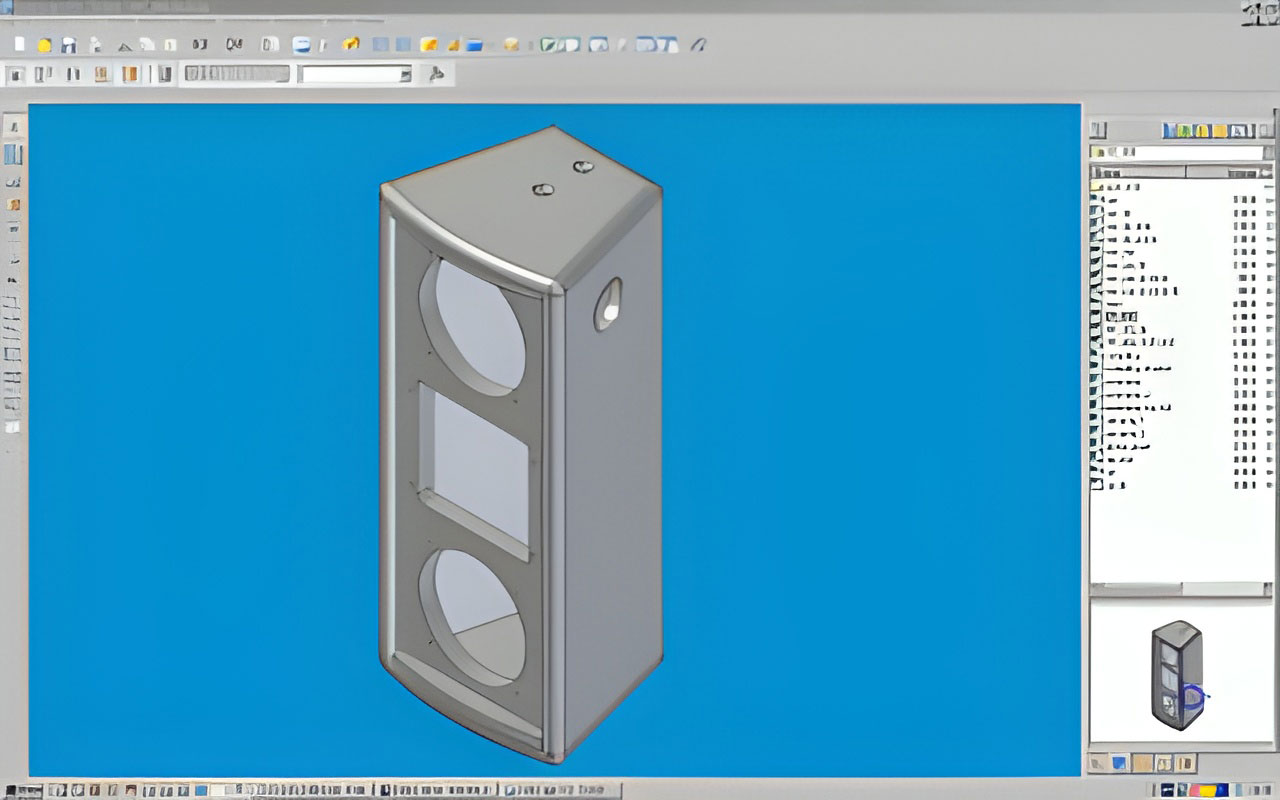Click the blue folder icon in top toolbar

pyautogui.click(x=474, y=44)
